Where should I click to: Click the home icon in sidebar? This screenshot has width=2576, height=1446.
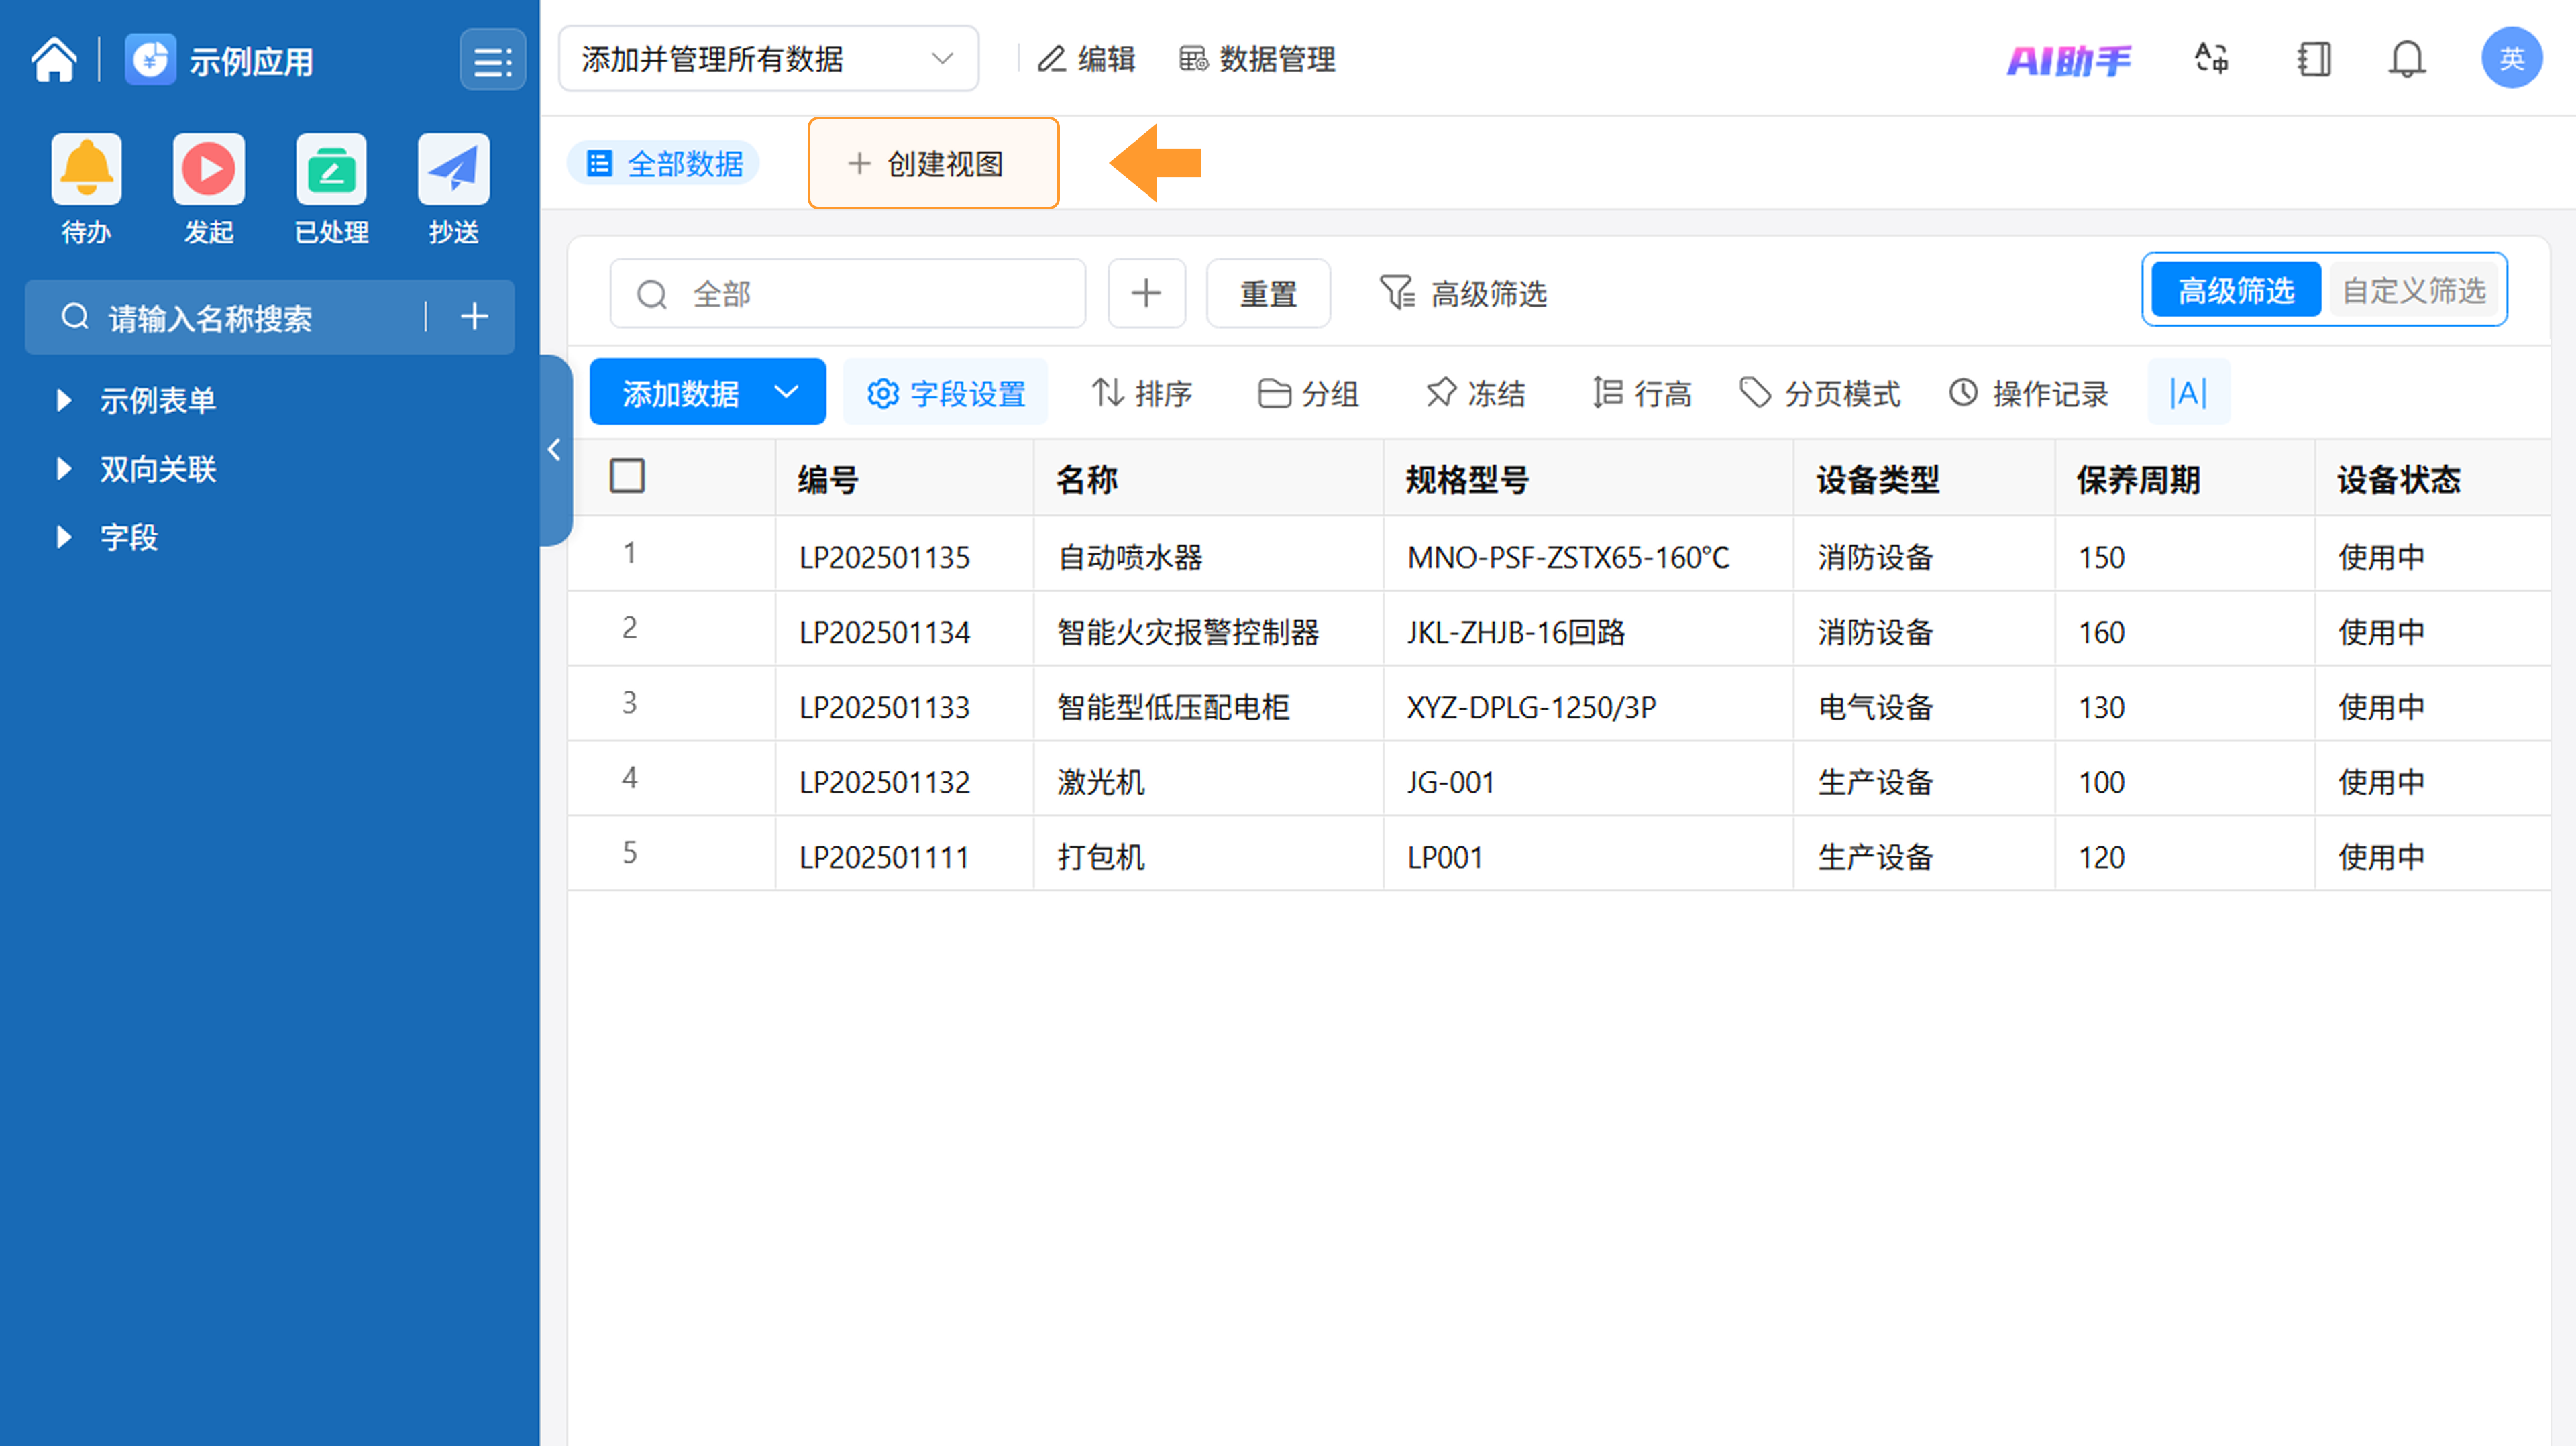[54, 60]
